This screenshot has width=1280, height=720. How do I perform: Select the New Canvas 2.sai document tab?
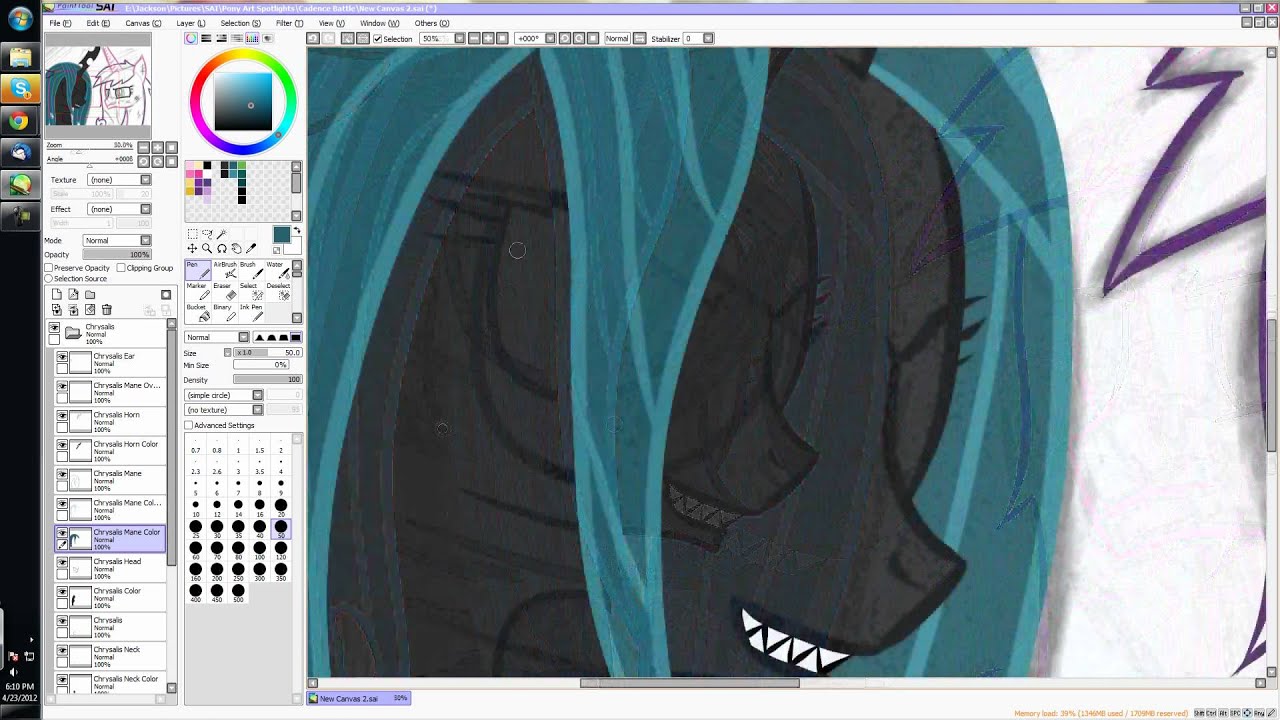[x=359, y=698]
